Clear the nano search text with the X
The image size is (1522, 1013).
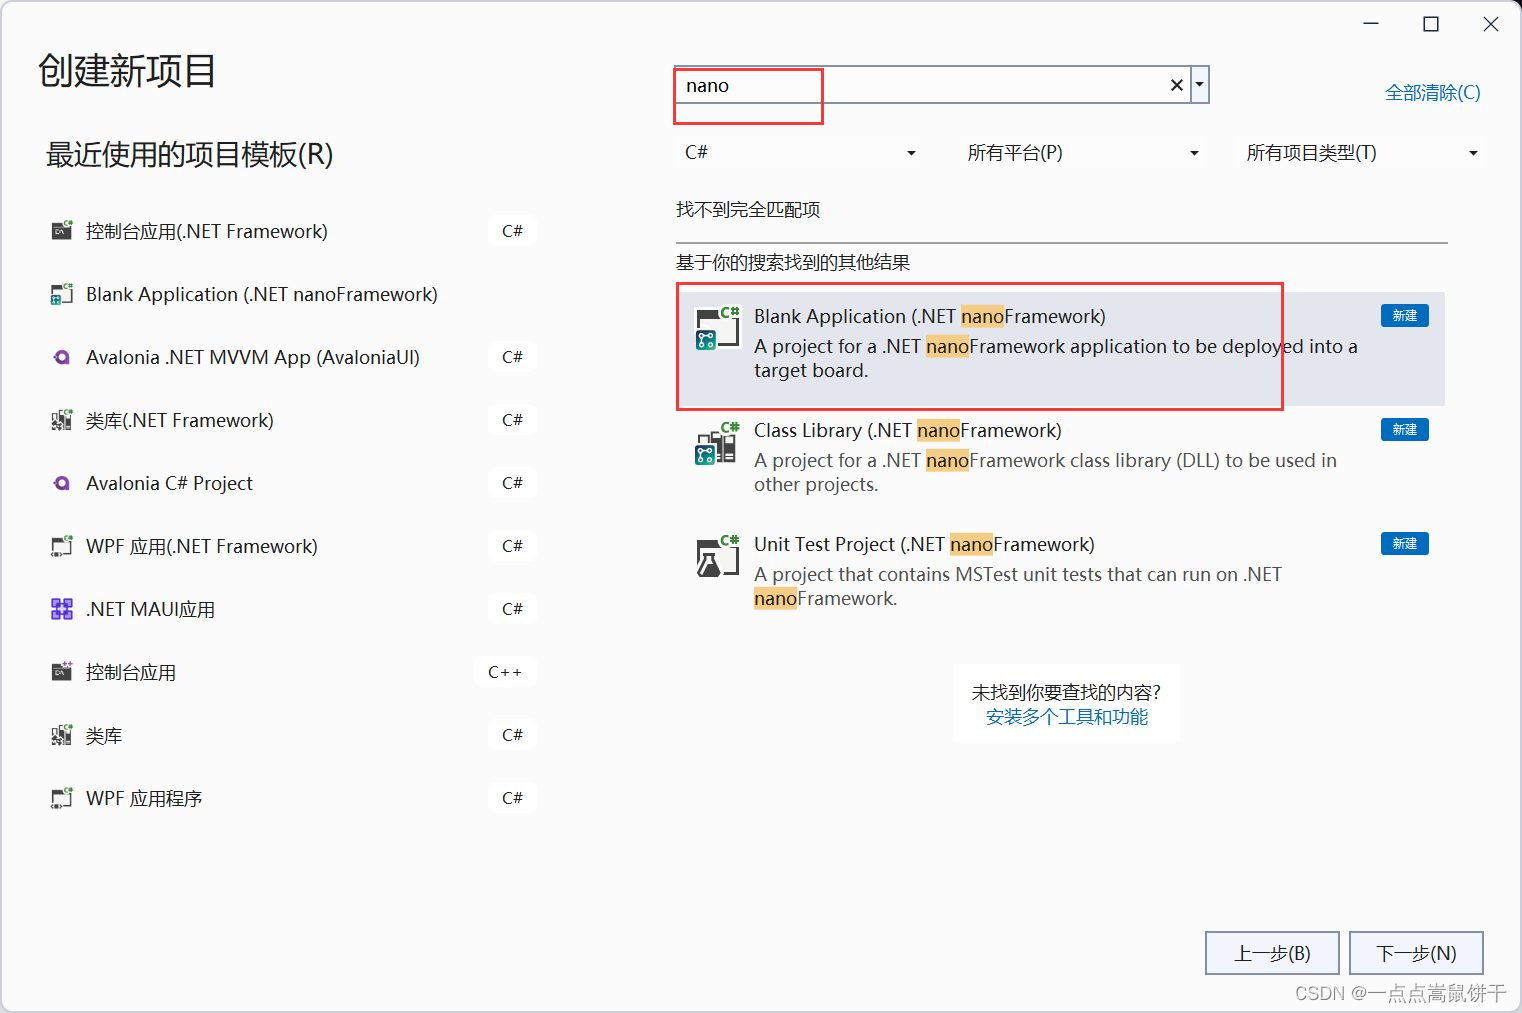pos(1176,85)
